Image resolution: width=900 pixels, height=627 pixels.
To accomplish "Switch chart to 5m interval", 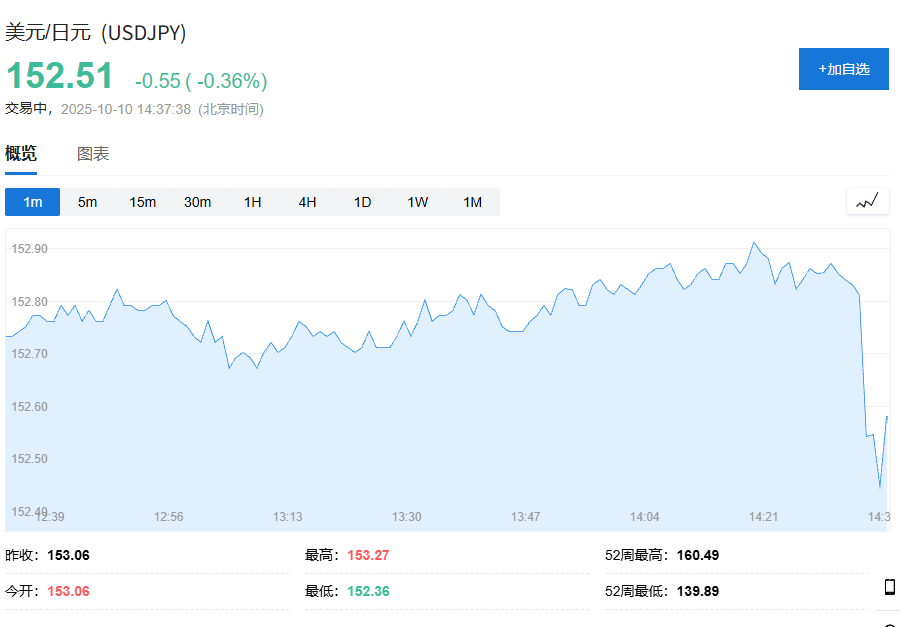I will click(88, 202).
